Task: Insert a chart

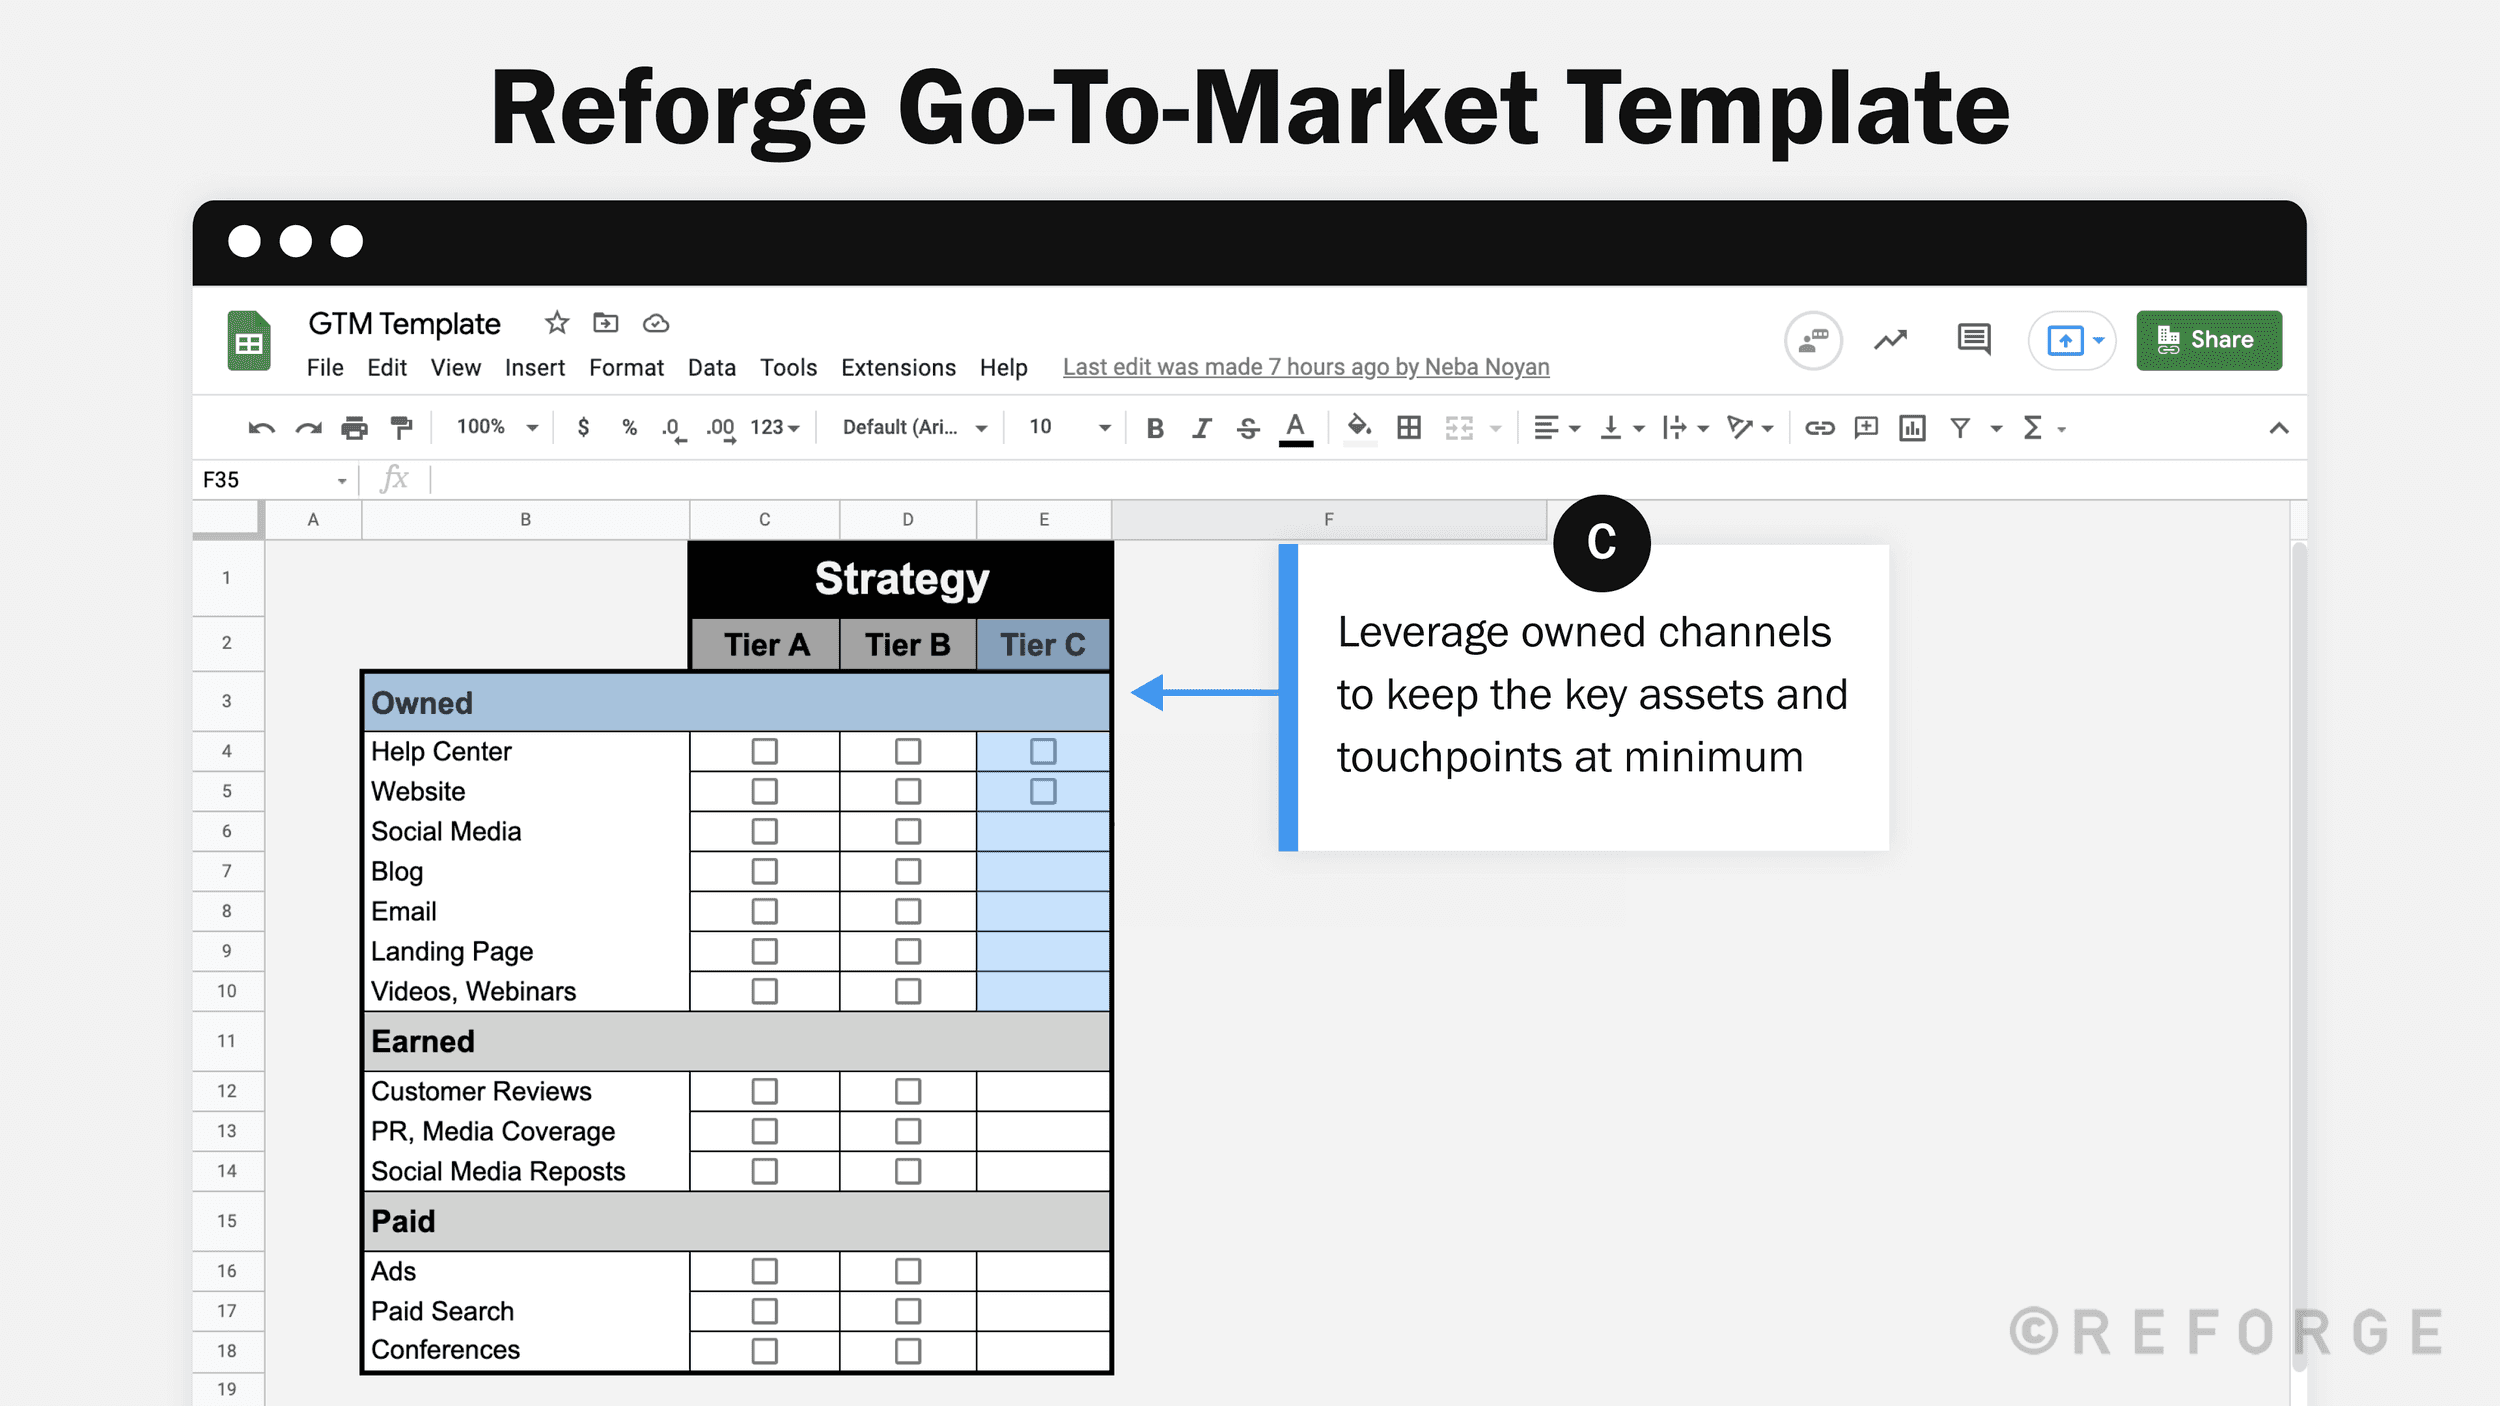Action: pos(1911,427)
